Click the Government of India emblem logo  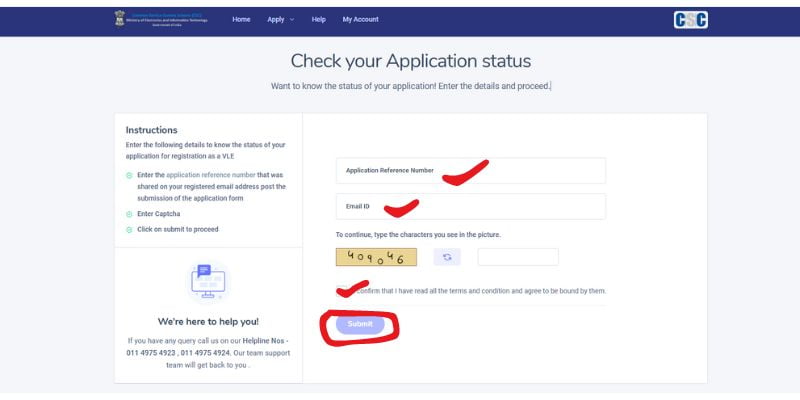[120, 19]
